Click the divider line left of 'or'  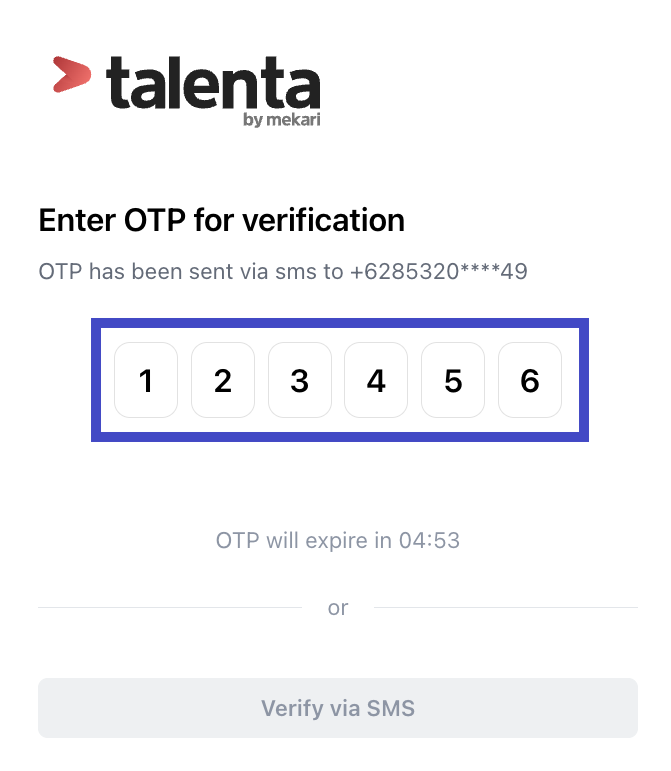pyautogui.click(x=170, y=608)
